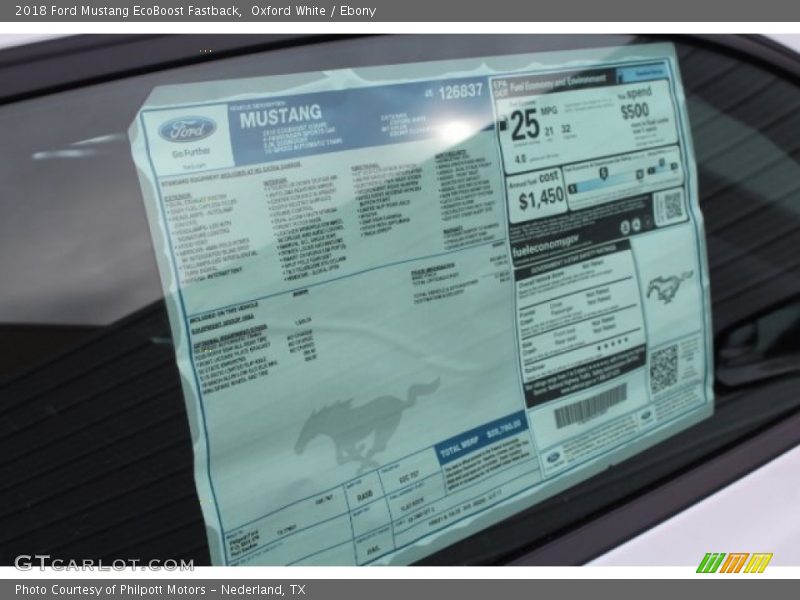The image size is (800, 600).
Task: Click the Mustang pony emblem on right panel
Action: point(669,287)
